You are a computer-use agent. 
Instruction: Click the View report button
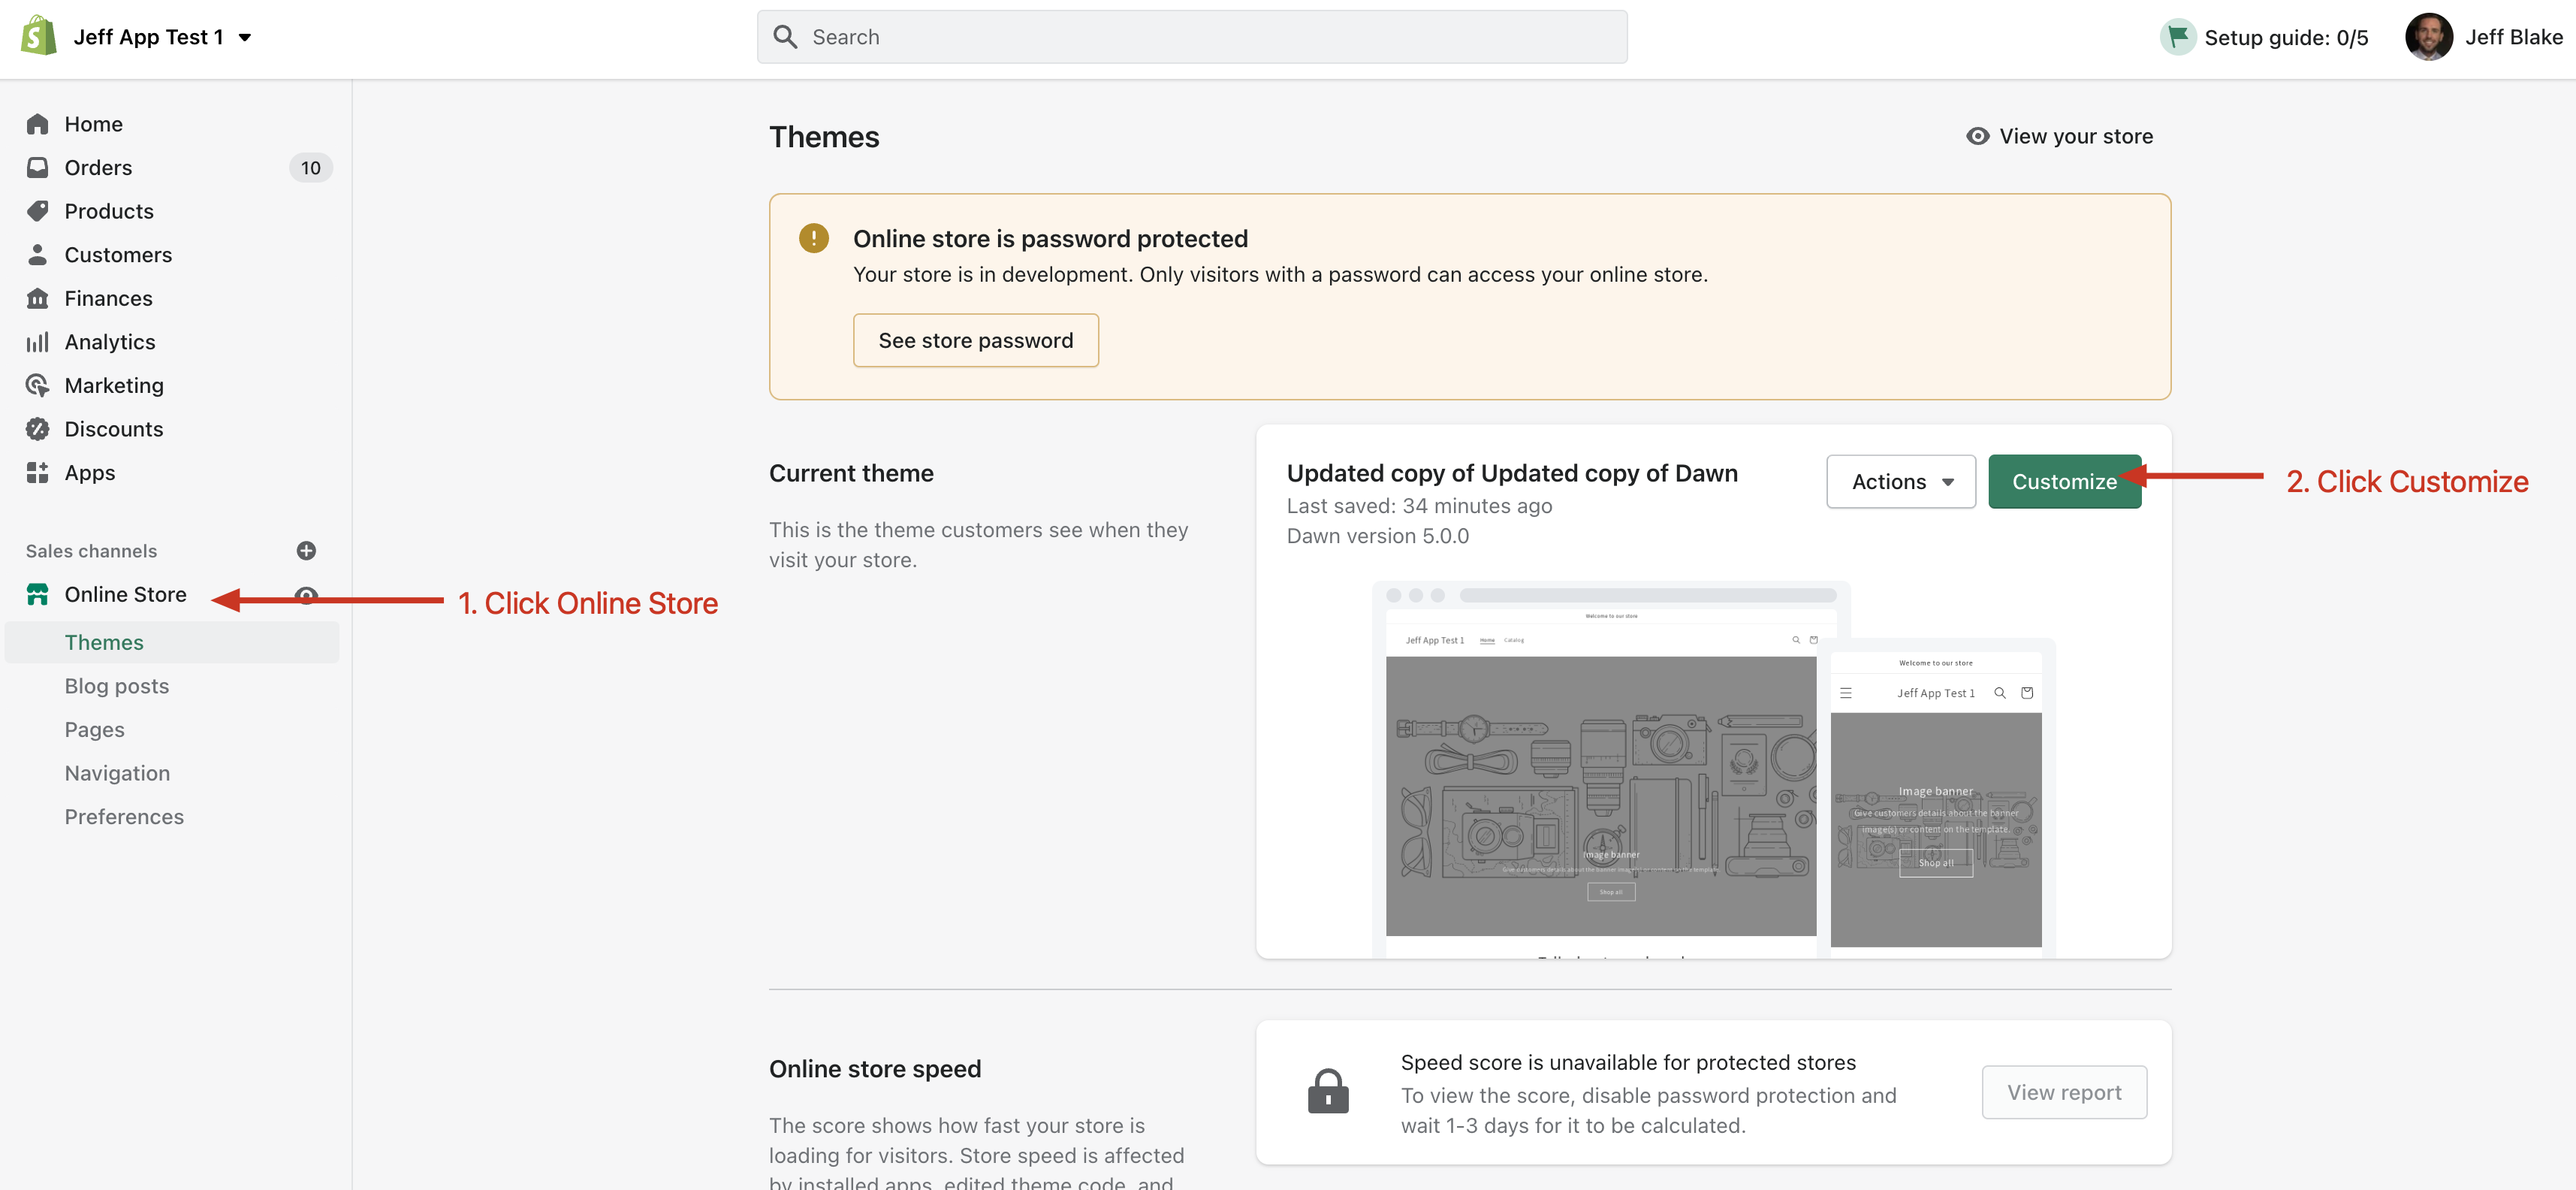[2064, 1092]
